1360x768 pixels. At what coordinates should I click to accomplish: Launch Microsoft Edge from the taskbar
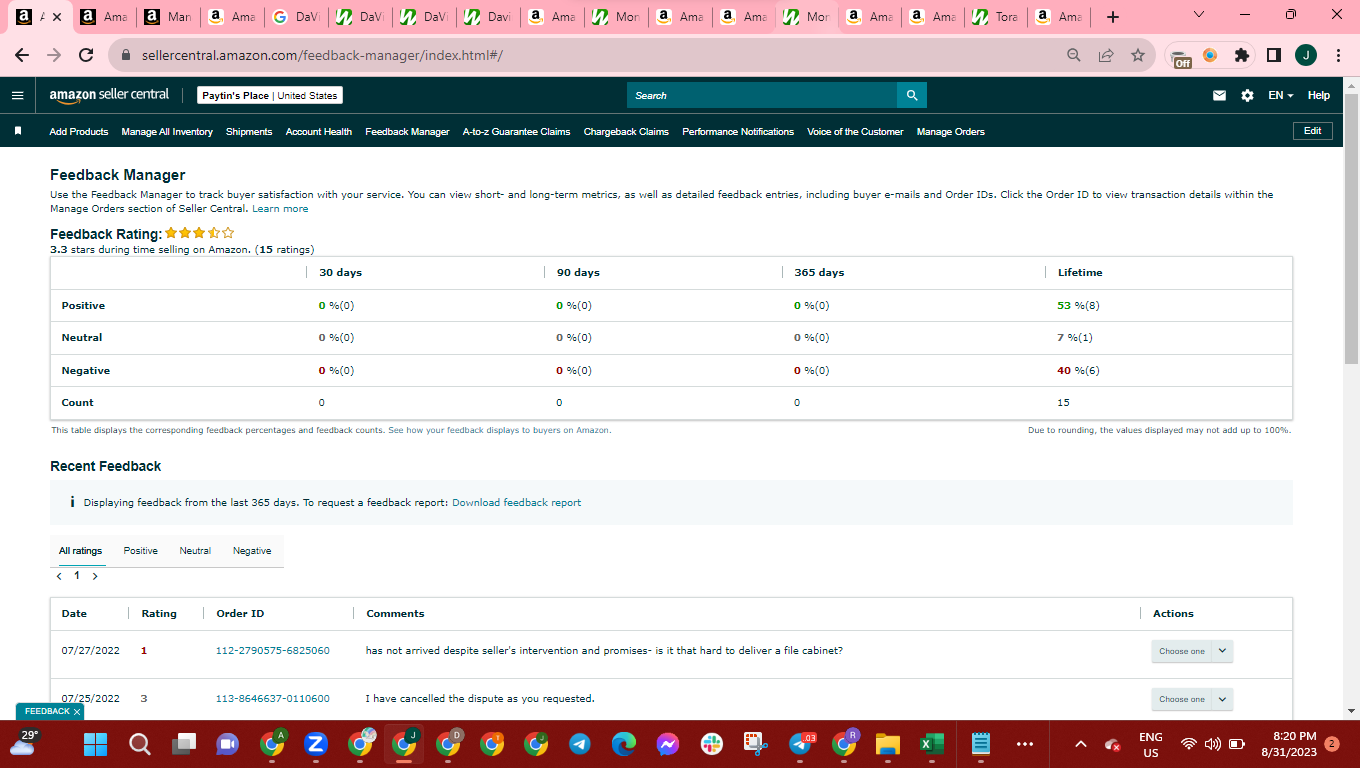click(x=623, y=744)
